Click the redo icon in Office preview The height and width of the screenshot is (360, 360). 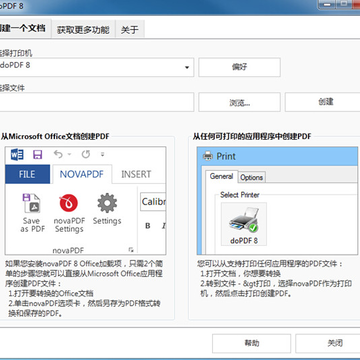tap(86, 154)
